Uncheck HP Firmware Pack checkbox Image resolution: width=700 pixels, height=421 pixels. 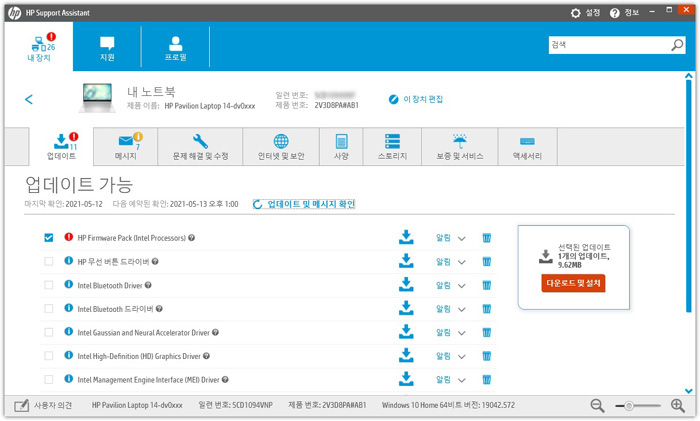click(x=49, y=238)
